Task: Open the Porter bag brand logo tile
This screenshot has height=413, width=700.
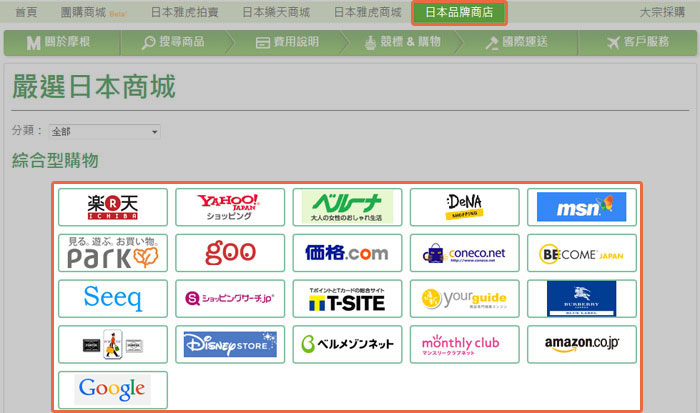Action: coord(113,344)
